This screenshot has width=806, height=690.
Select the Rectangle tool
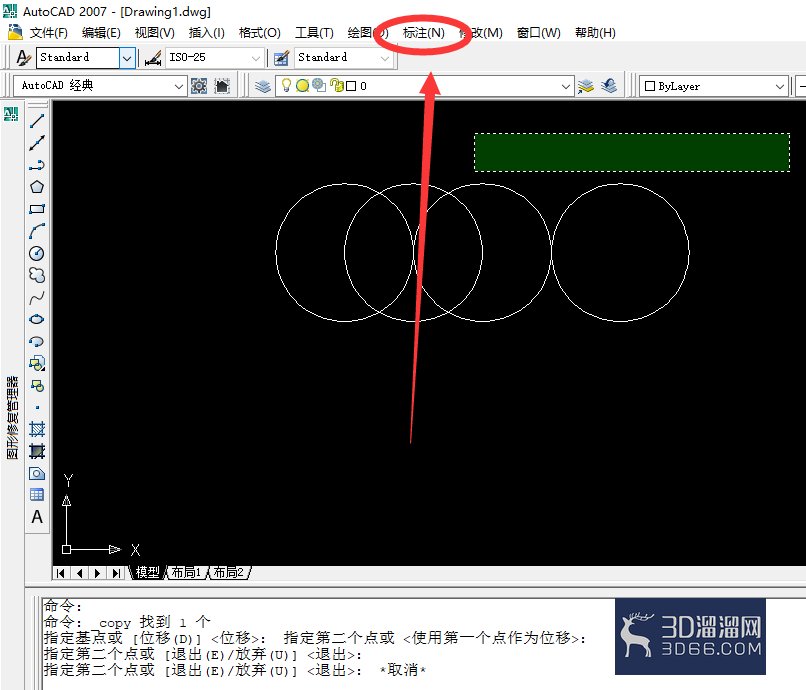[x=37, y=209]
